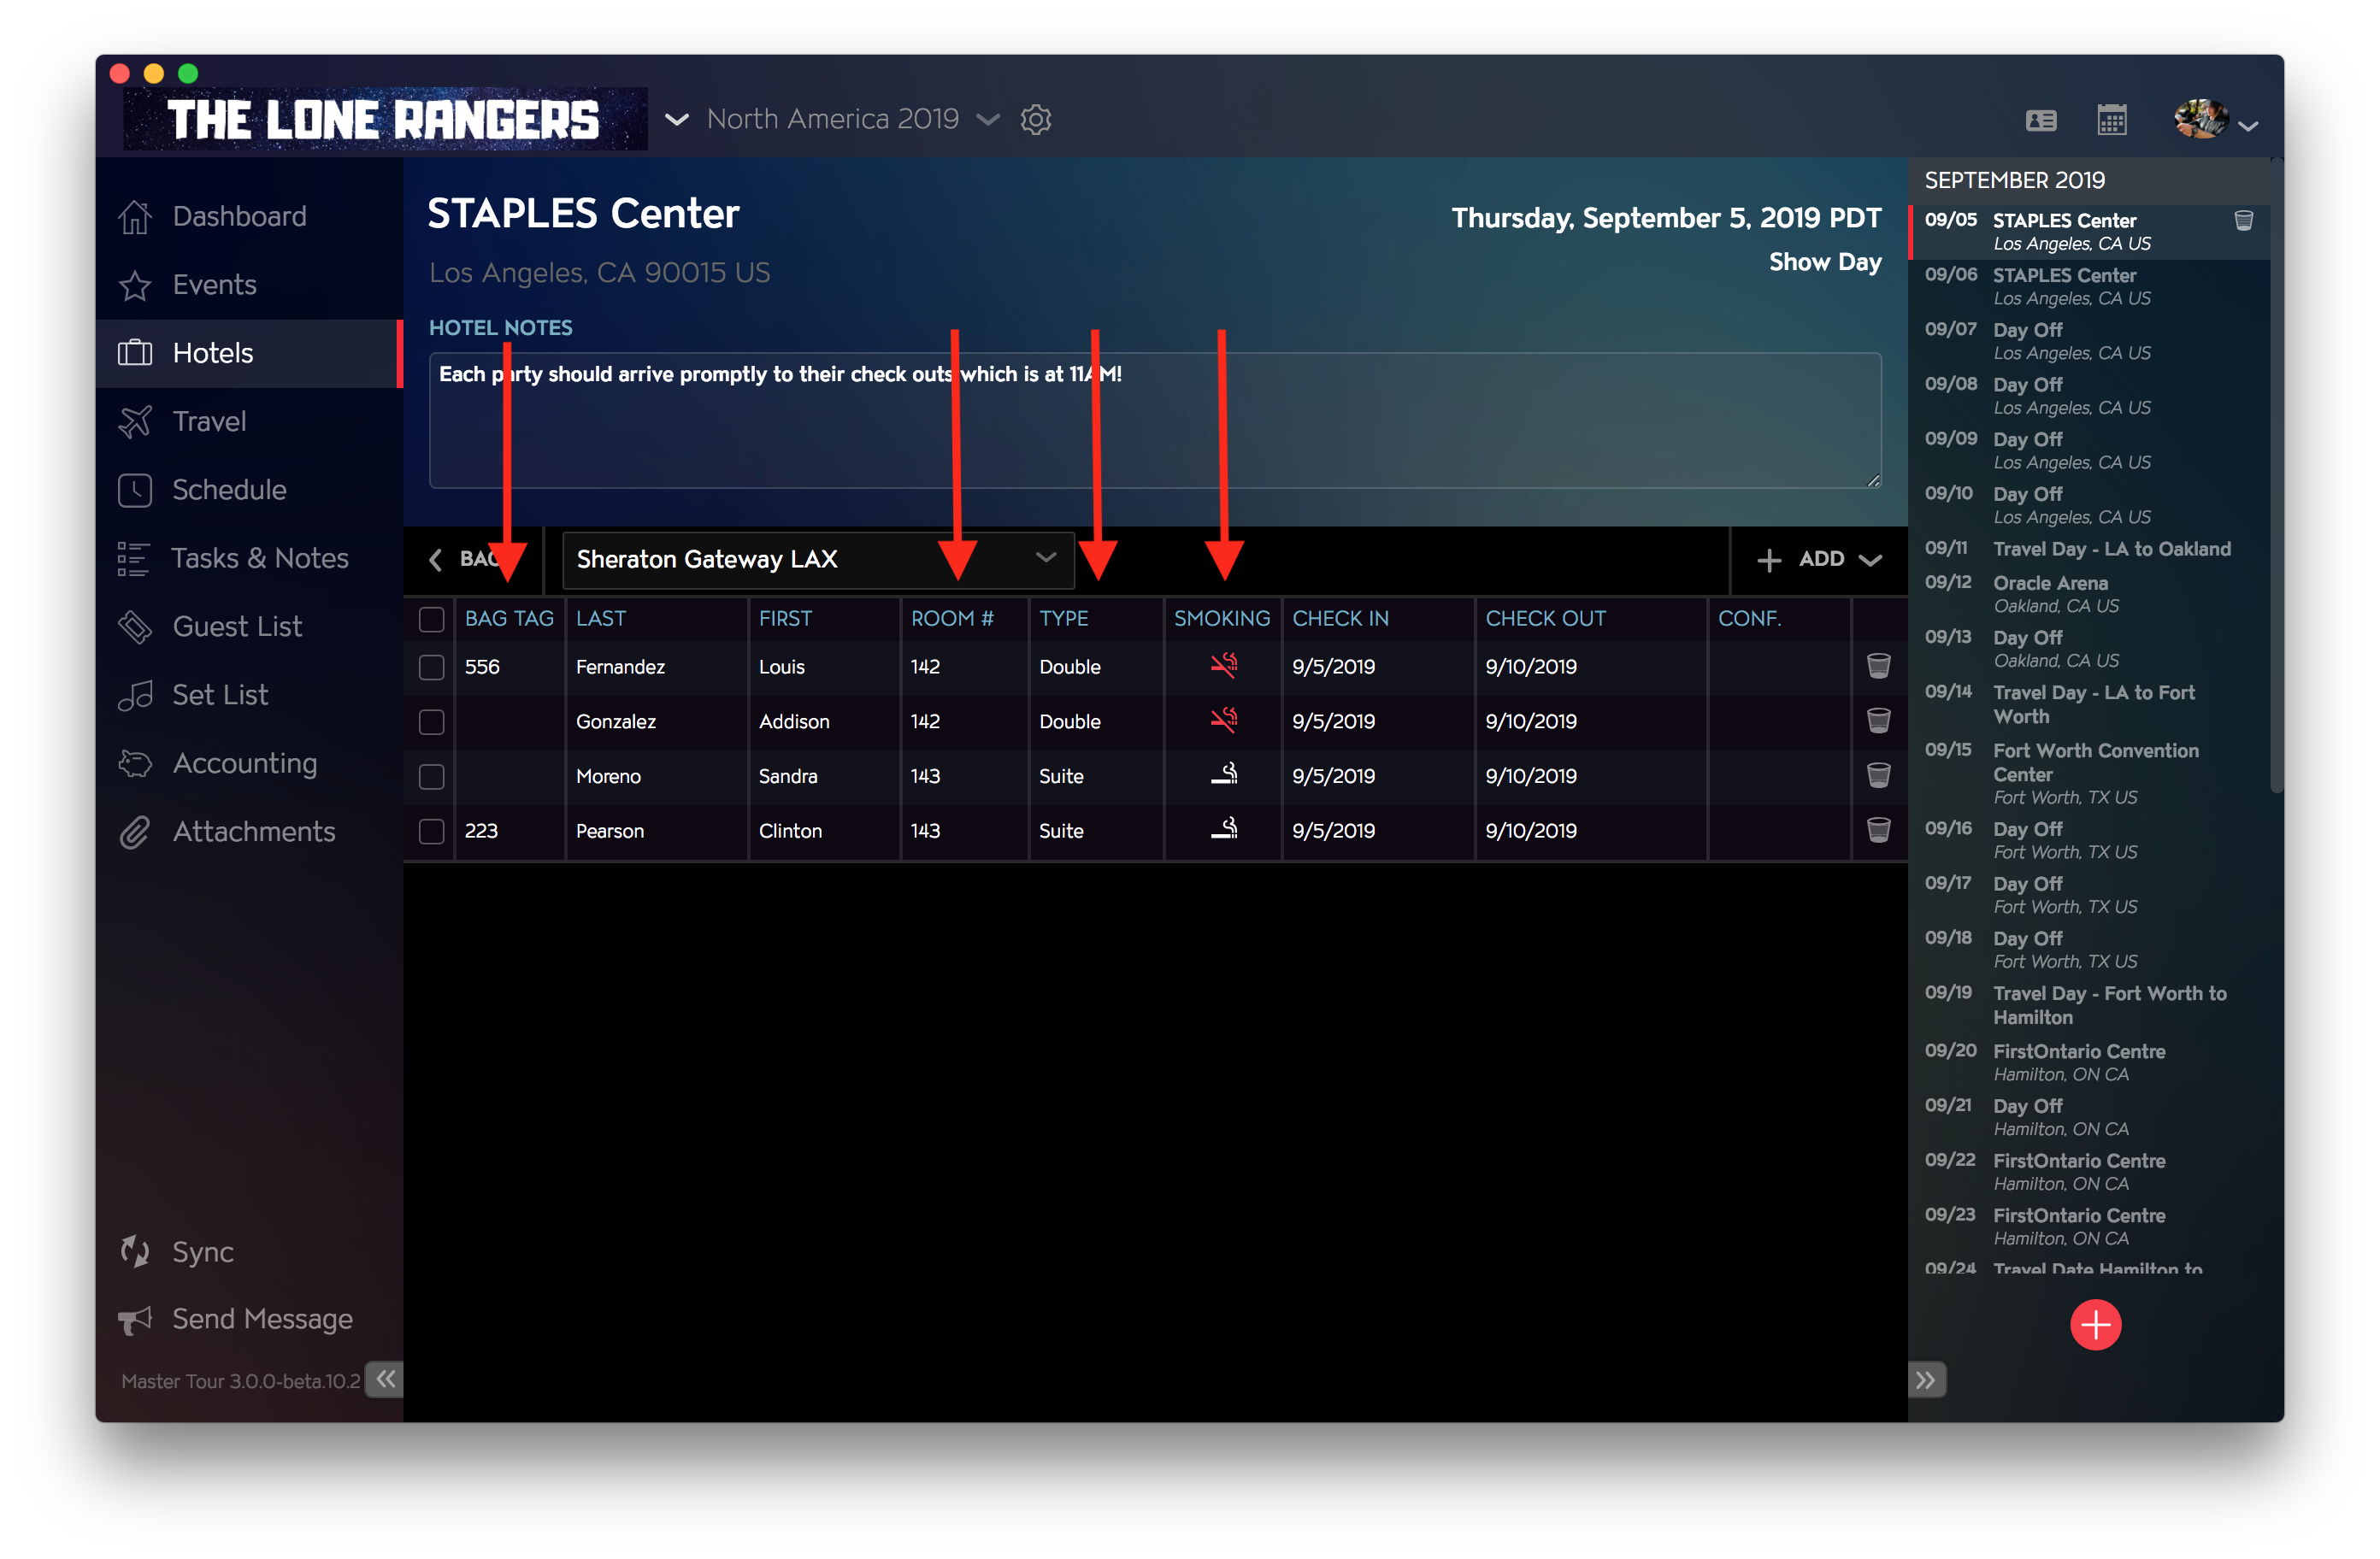Delete the 09/05 STAPLES Center day trash icon

click(2243, 221)
